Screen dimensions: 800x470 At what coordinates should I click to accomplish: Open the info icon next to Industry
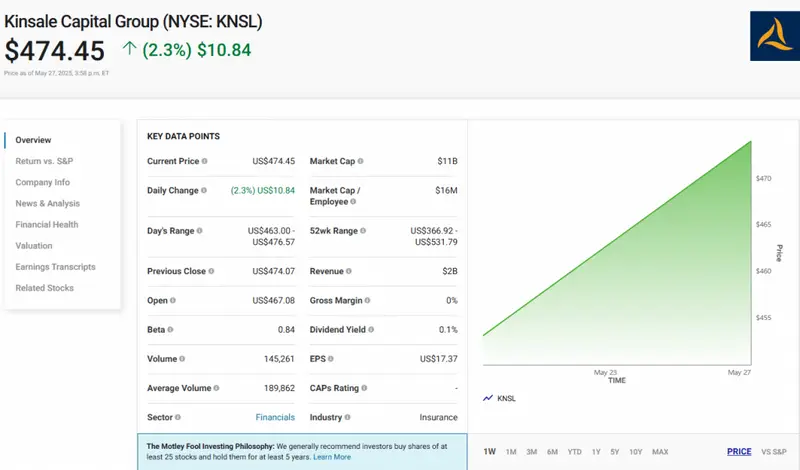point(347,417)
